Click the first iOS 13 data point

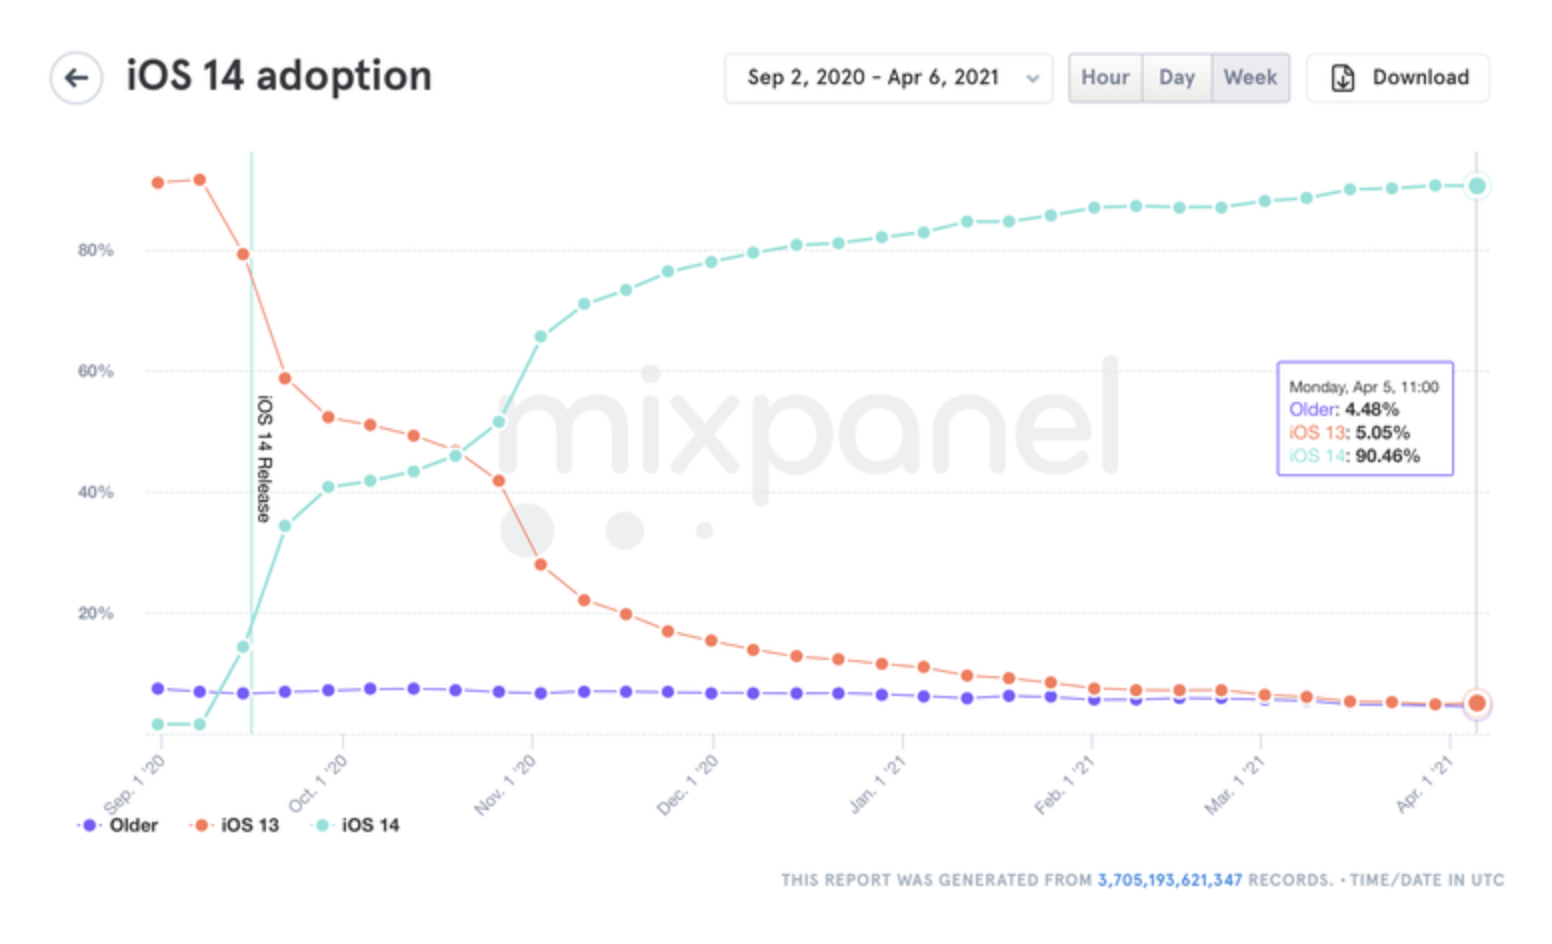click(158, 183)
